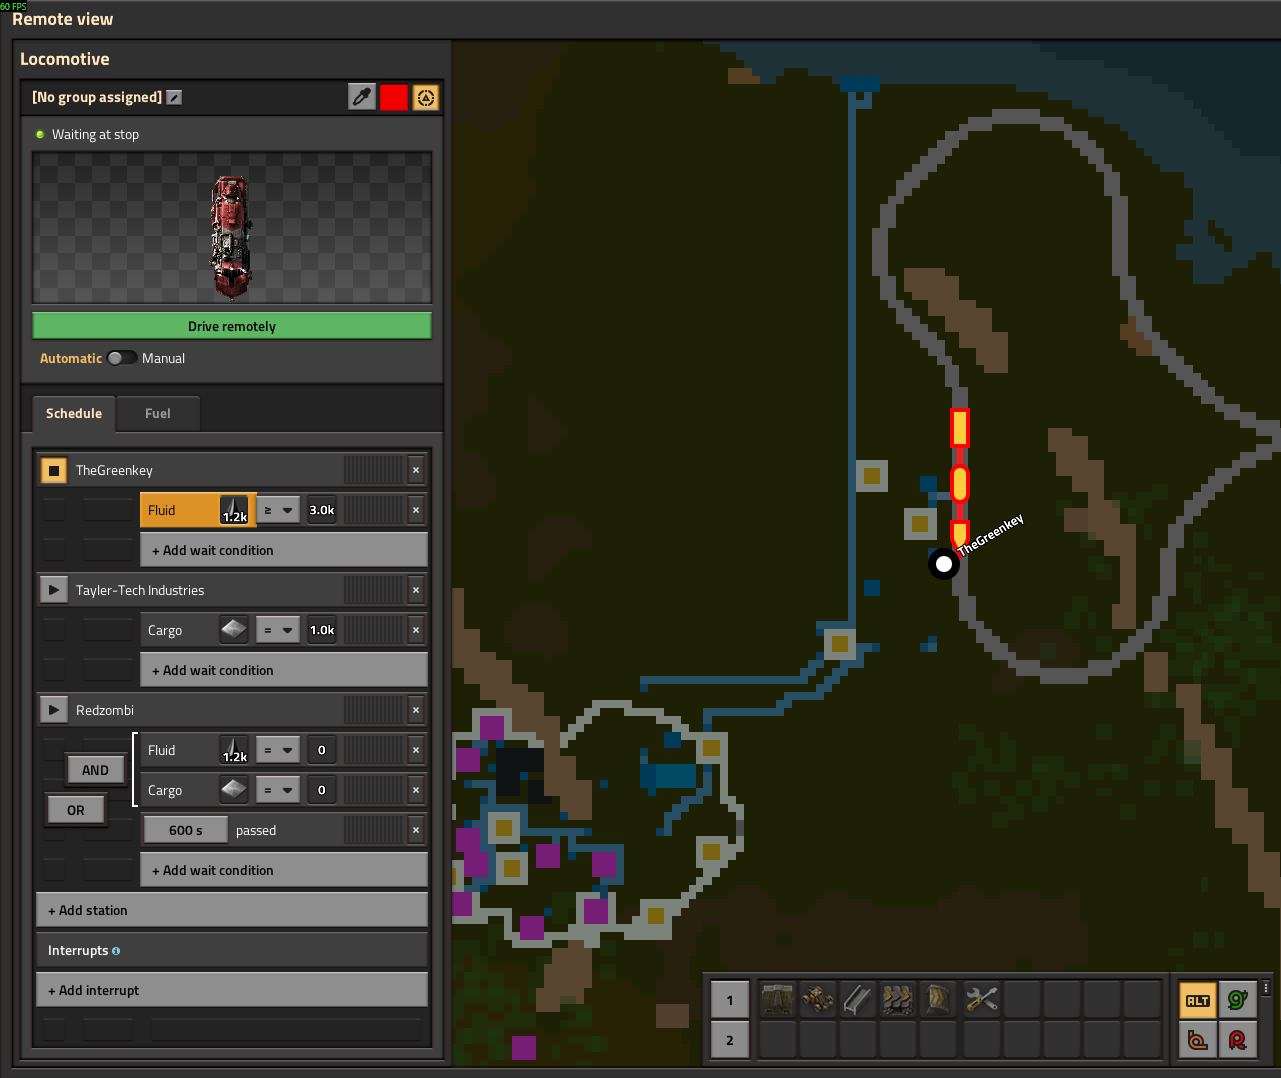Pick a color with the eyedropper icon
1281x1078 pixels.
tap(361, 97)
